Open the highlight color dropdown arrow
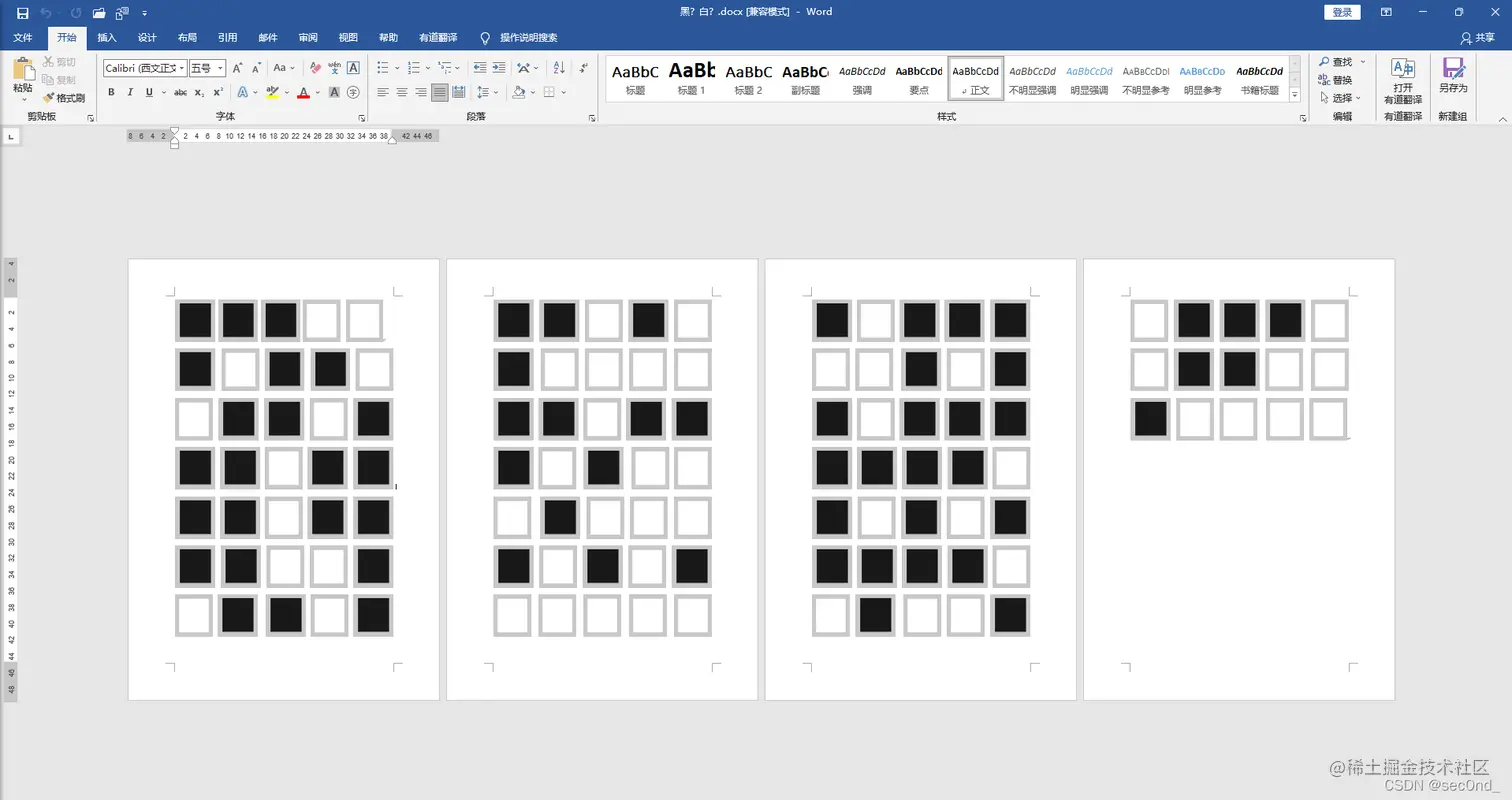This screenshot has height=800, width=1512. point(287,92)
